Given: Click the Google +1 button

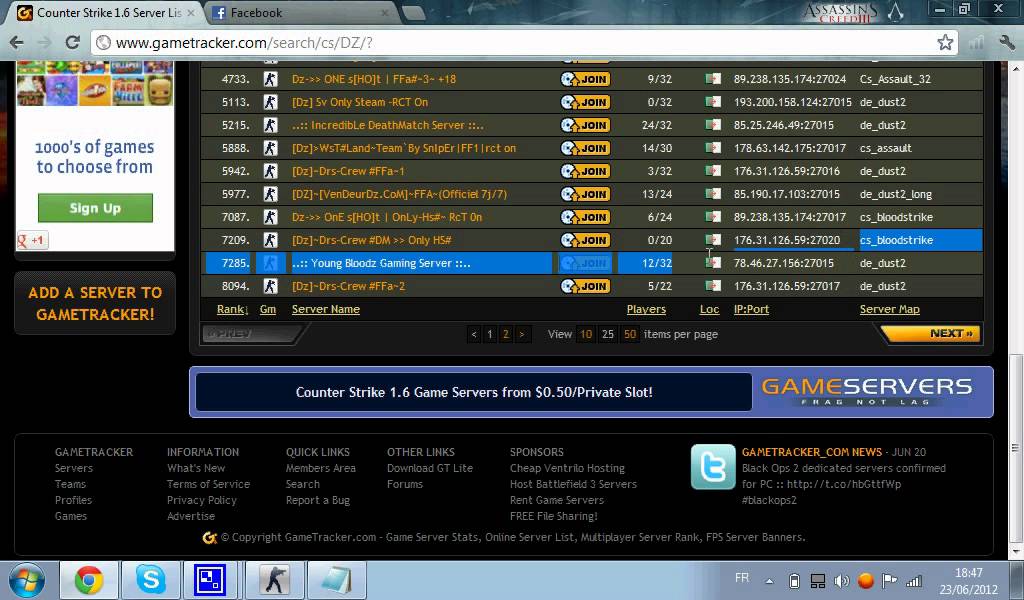Looking at the screenshot, I should (x=32, y=240).
